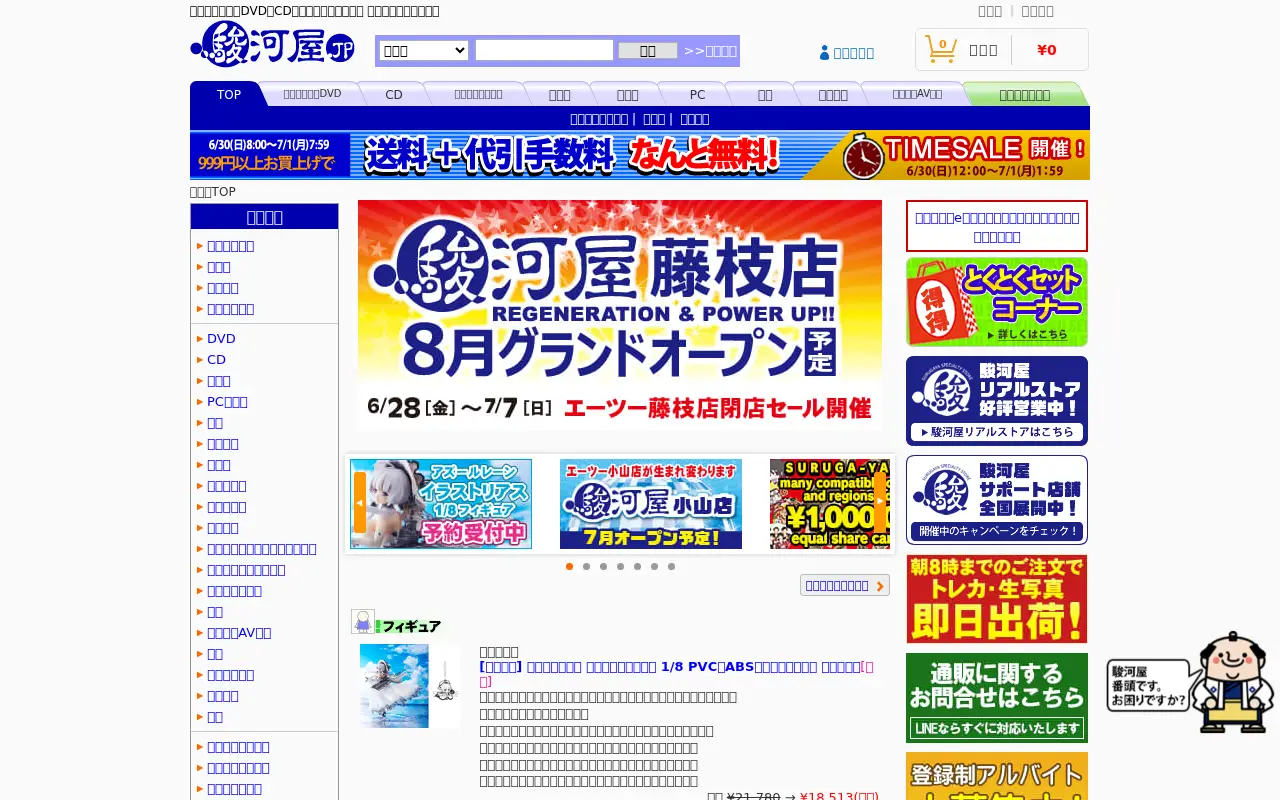Switch to the CD navigation tab
The width and height of the screenshot is (1280, 800).
pos(394,94)
